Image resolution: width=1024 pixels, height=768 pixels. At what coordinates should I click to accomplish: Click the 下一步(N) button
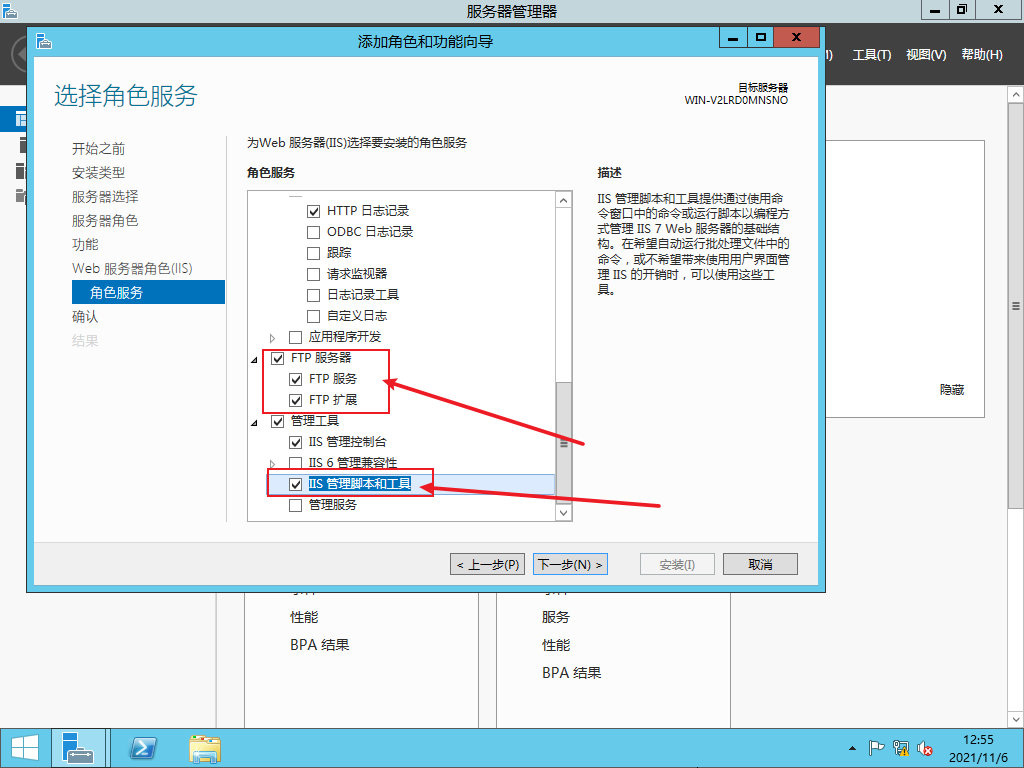point(570,564)
